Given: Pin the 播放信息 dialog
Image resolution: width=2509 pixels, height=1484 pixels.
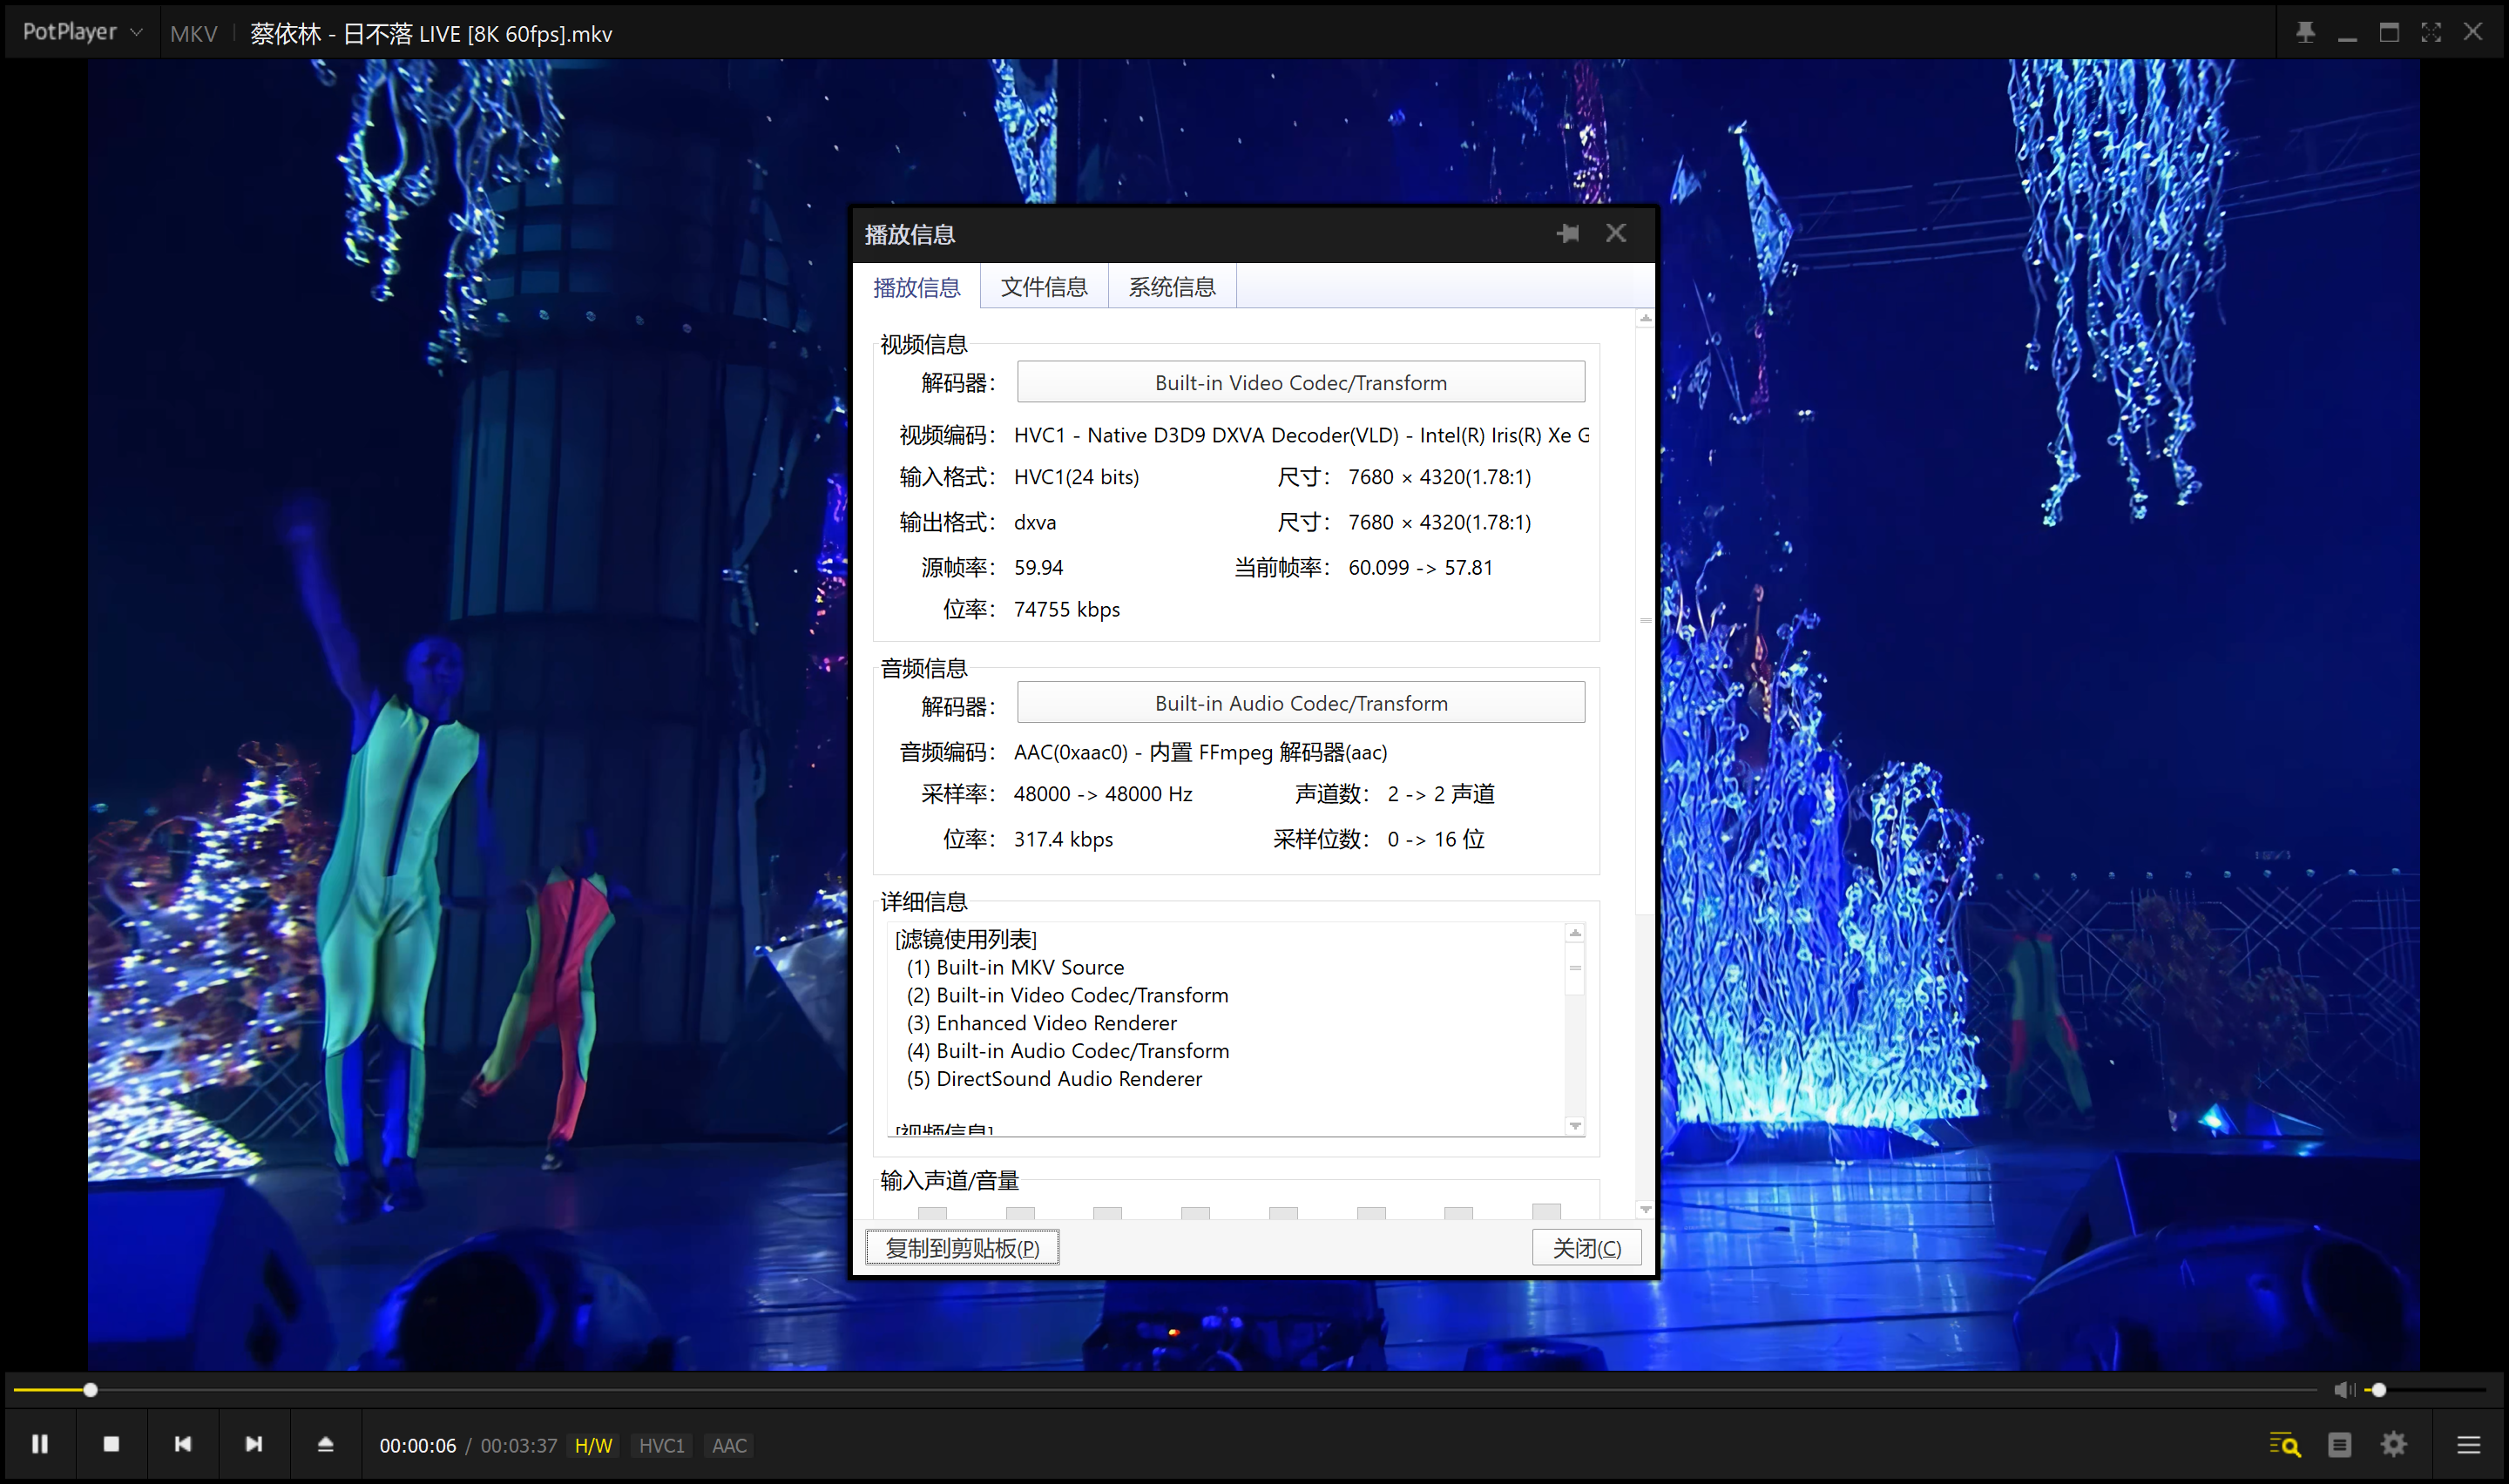Looking at the screenshot, I should 1568,233.
